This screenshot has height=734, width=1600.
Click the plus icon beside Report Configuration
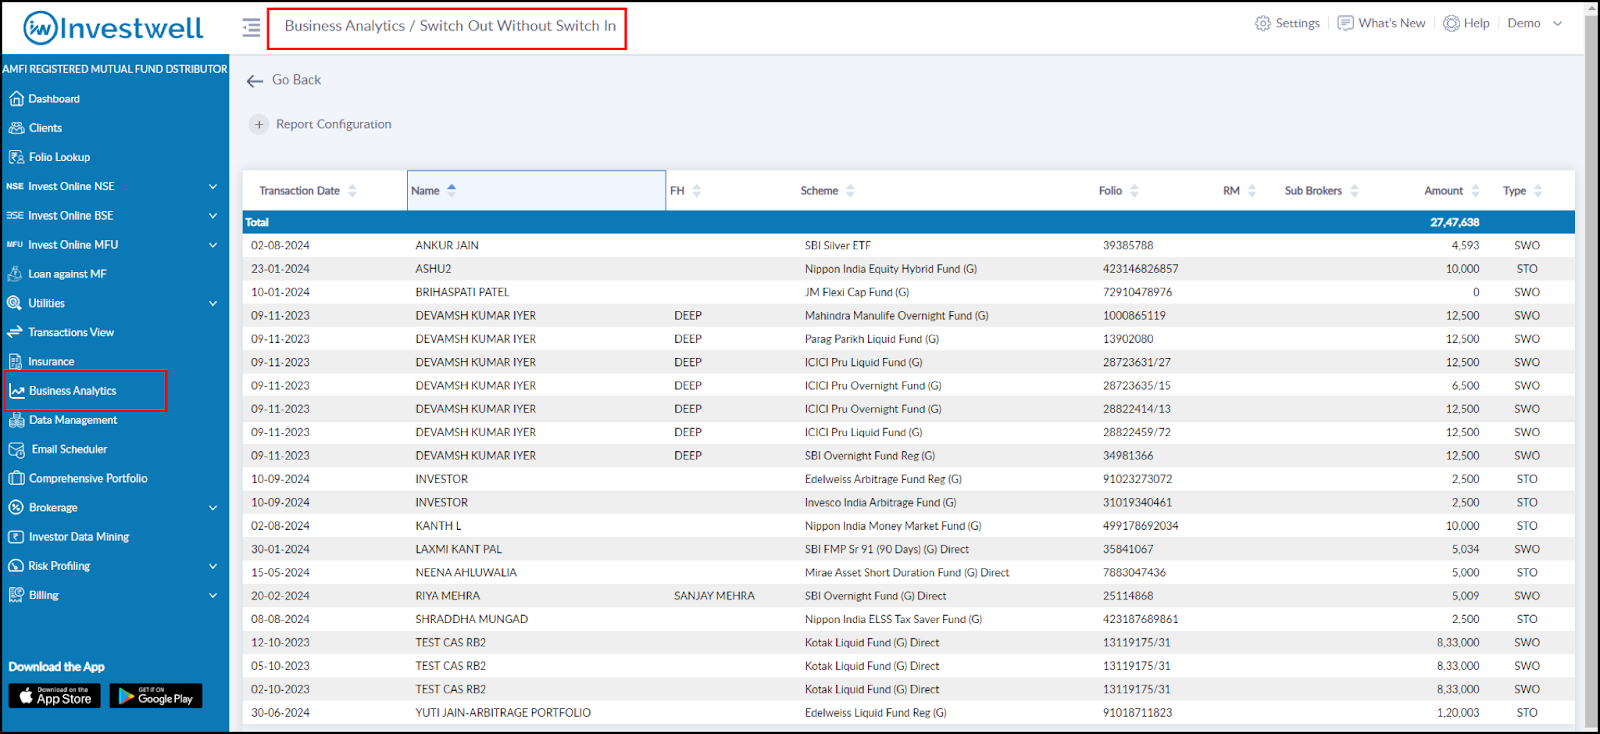click(259, 125)
